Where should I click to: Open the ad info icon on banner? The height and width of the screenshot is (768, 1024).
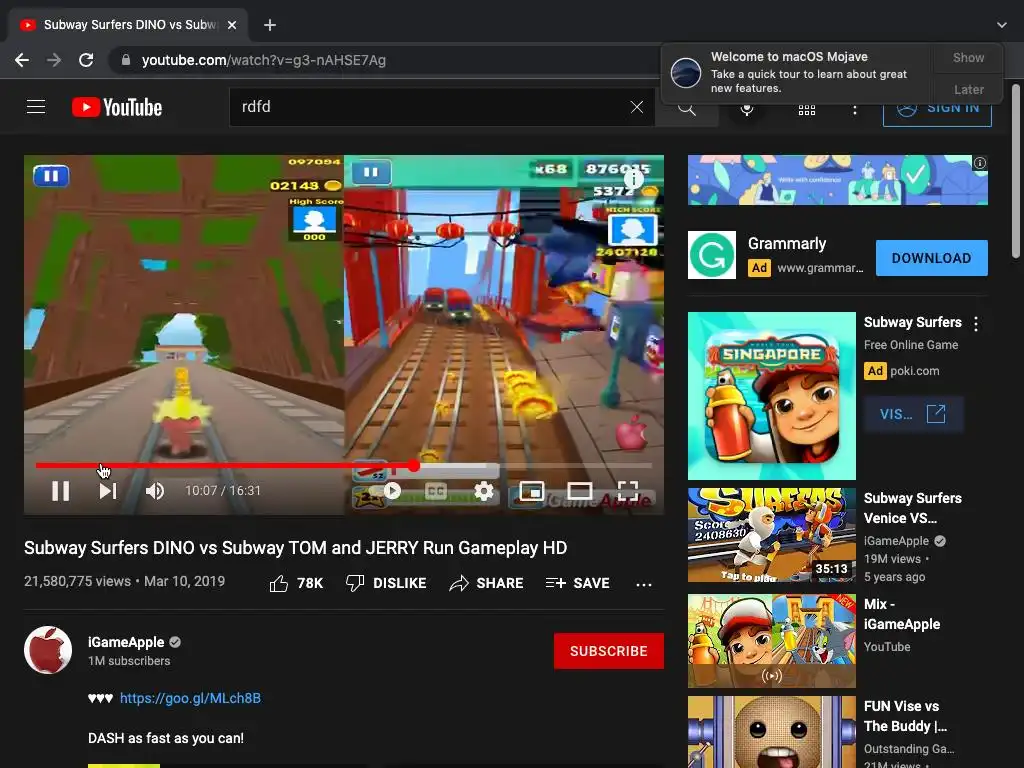click(980, 163)
